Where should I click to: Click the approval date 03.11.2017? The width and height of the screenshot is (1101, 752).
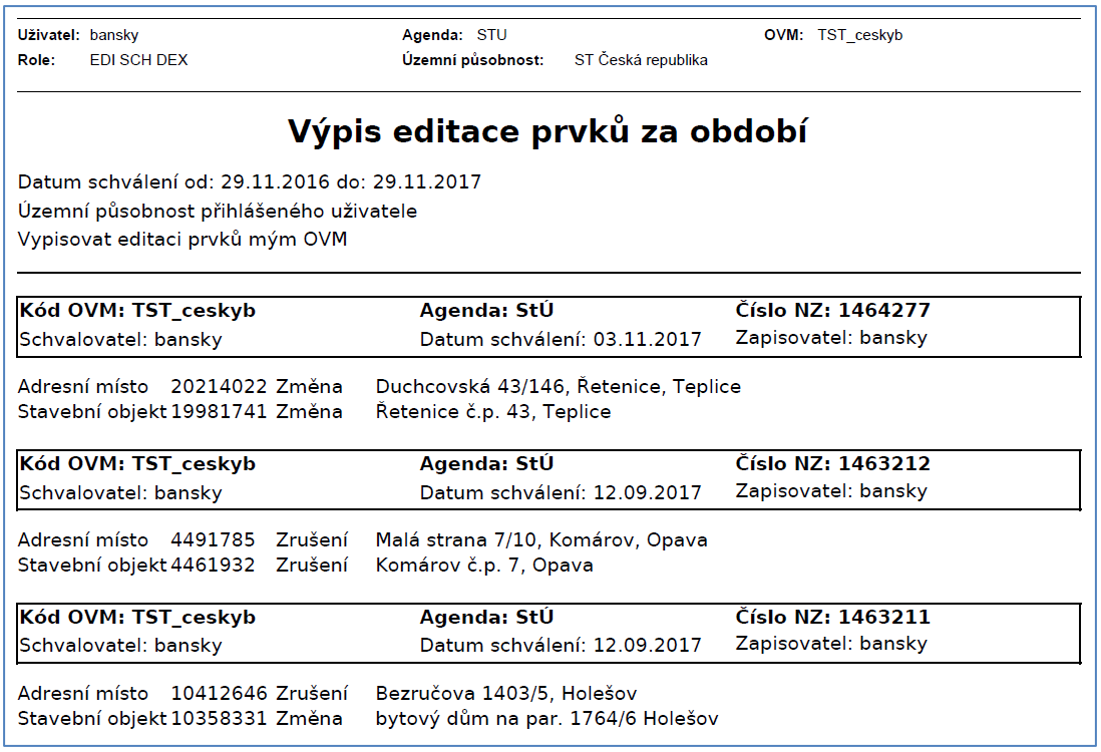click(x=646, y=340)
